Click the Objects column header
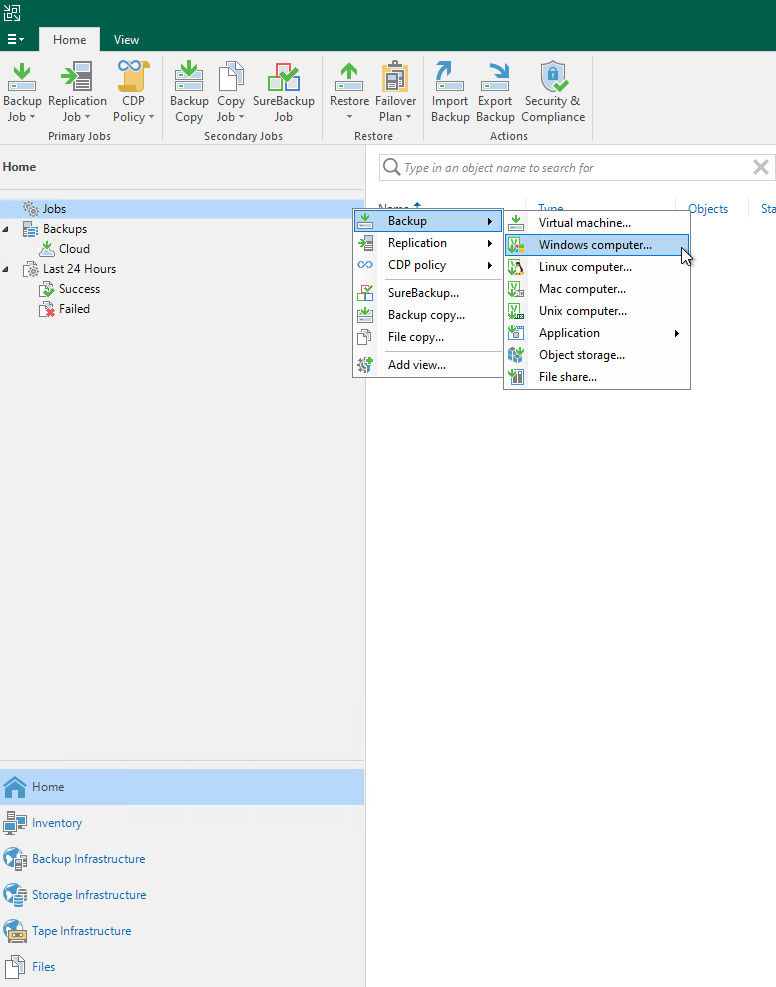This screenshot has width=776, height=987. [x=708, y=208]
